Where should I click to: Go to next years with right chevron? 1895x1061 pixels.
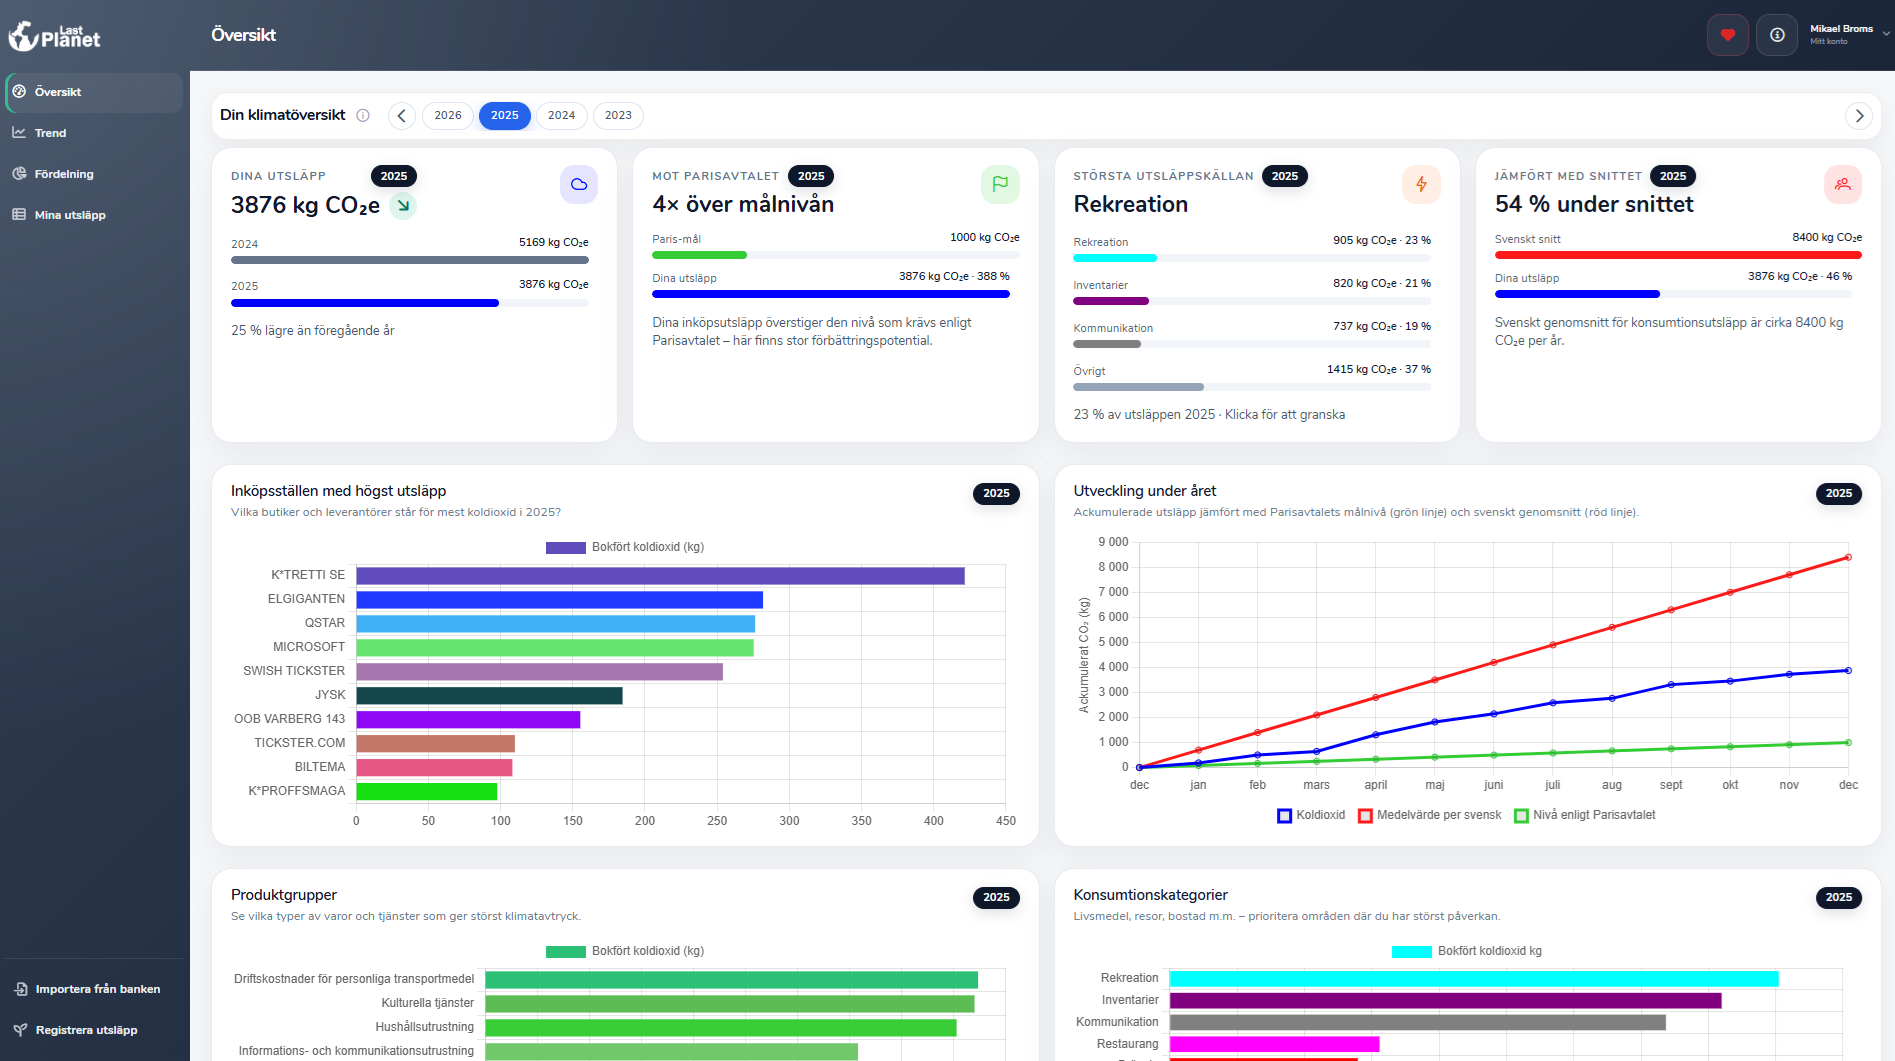tap(1859, 116)
